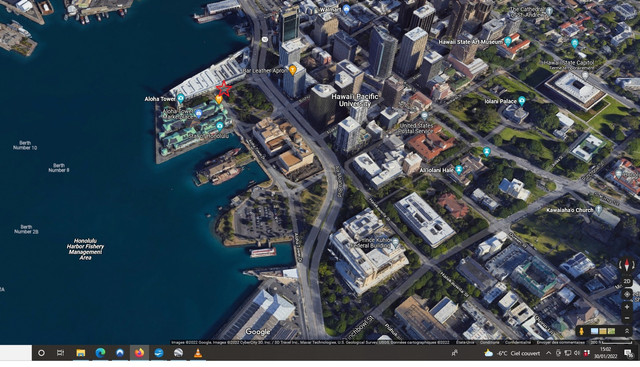
Task: Select the Aliiolani Hale map pin
Action: coord(459,169)
